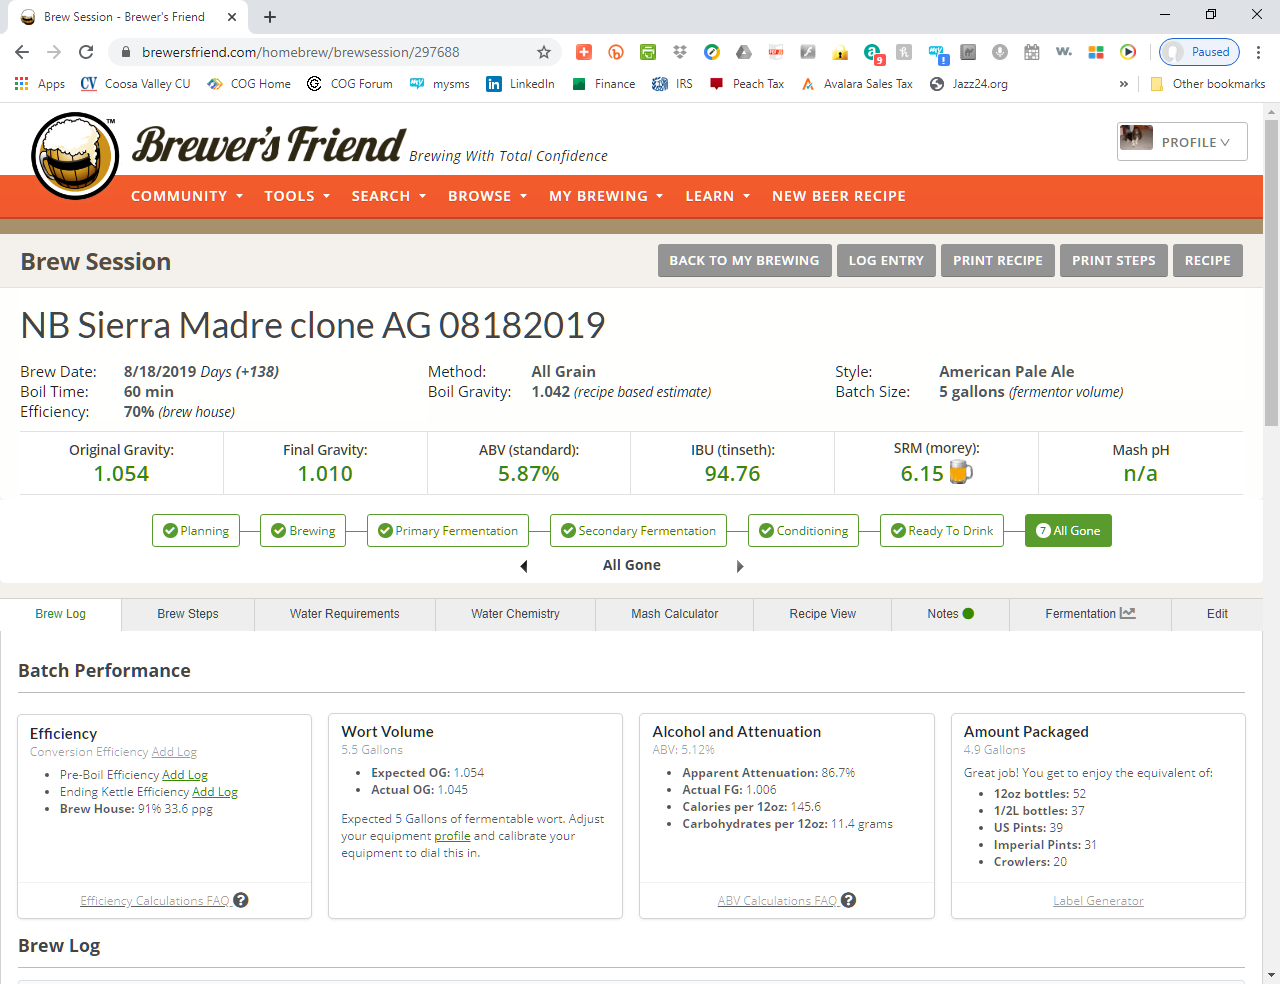Toggle the Conditioning status step

(x=803, y=530)
